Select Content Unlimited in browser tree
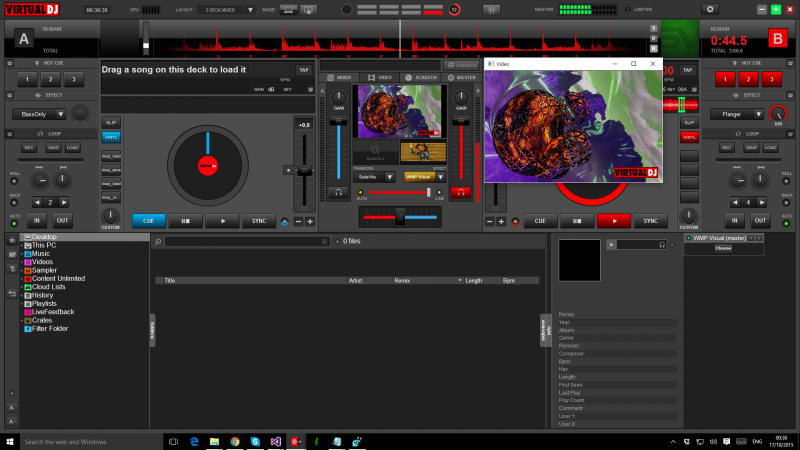The width and height of the screenshot is (800, 450). 55,279
